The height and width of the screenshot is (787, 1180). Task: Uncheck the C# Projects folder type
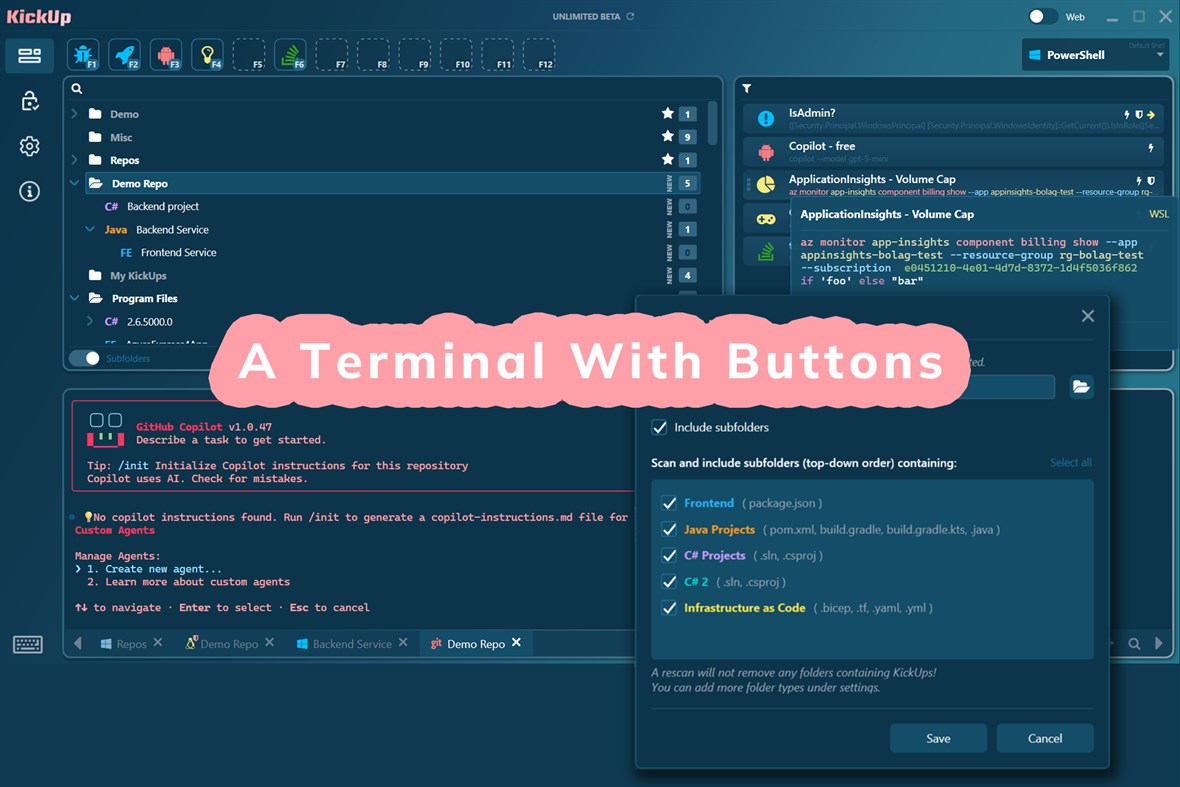(668, 556)
